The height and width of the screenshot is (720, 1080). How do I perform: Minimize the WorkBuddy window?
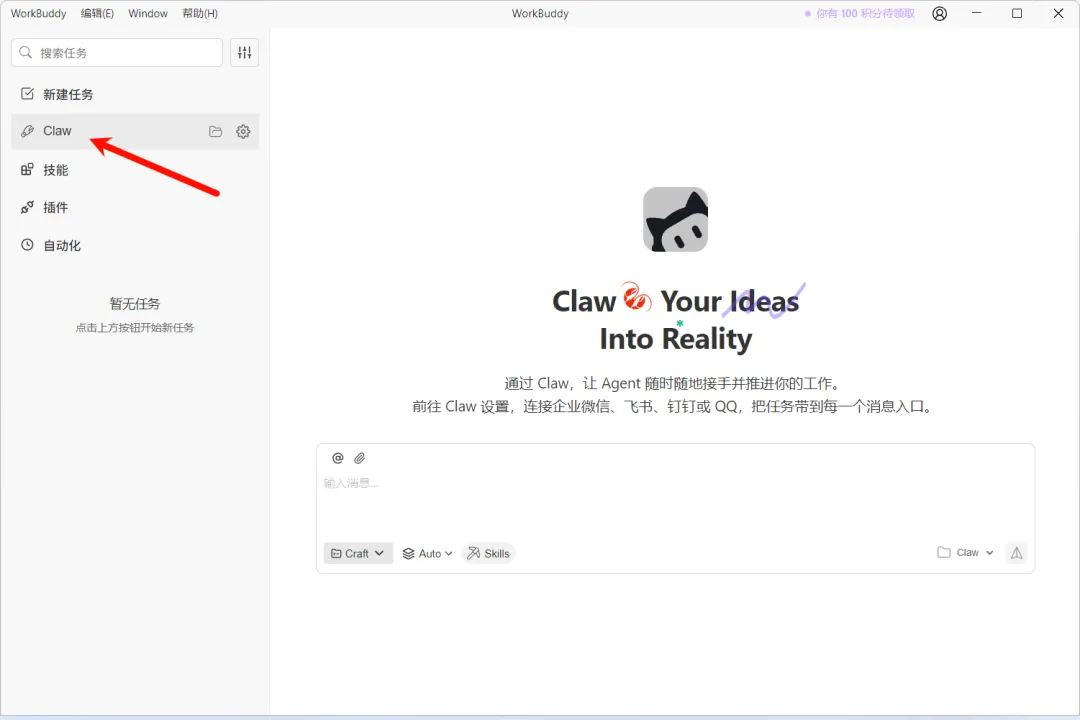point(976,13)
